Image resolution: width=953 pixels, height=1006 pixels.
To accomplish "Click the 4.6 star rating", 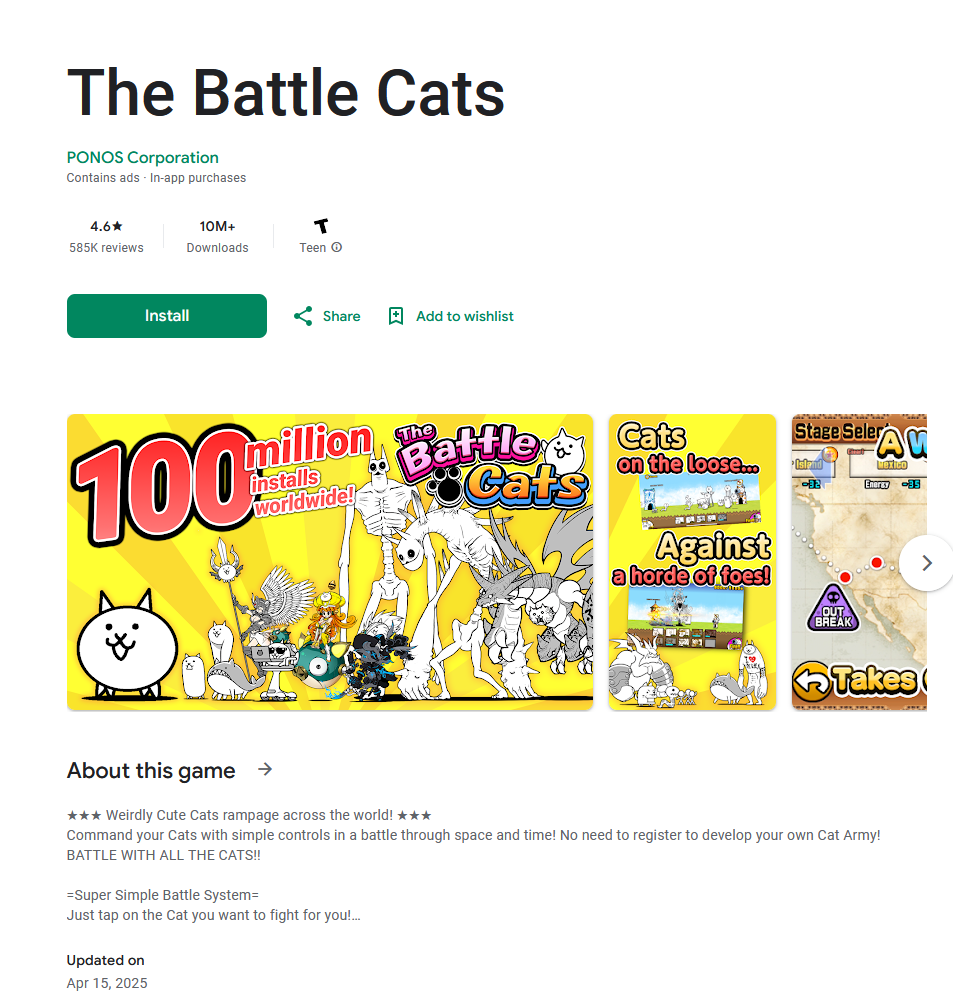I will (106, 226).
